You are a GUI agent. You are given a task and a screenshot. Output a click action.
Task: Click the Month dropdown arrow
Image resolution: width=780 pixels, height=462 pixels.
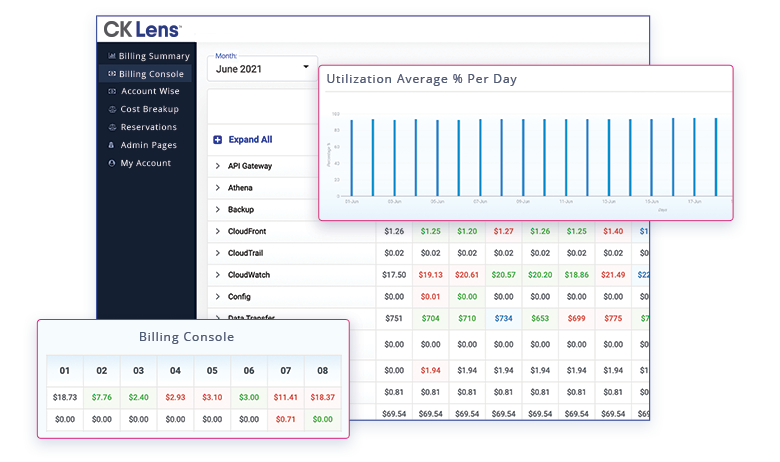[306, 67]
